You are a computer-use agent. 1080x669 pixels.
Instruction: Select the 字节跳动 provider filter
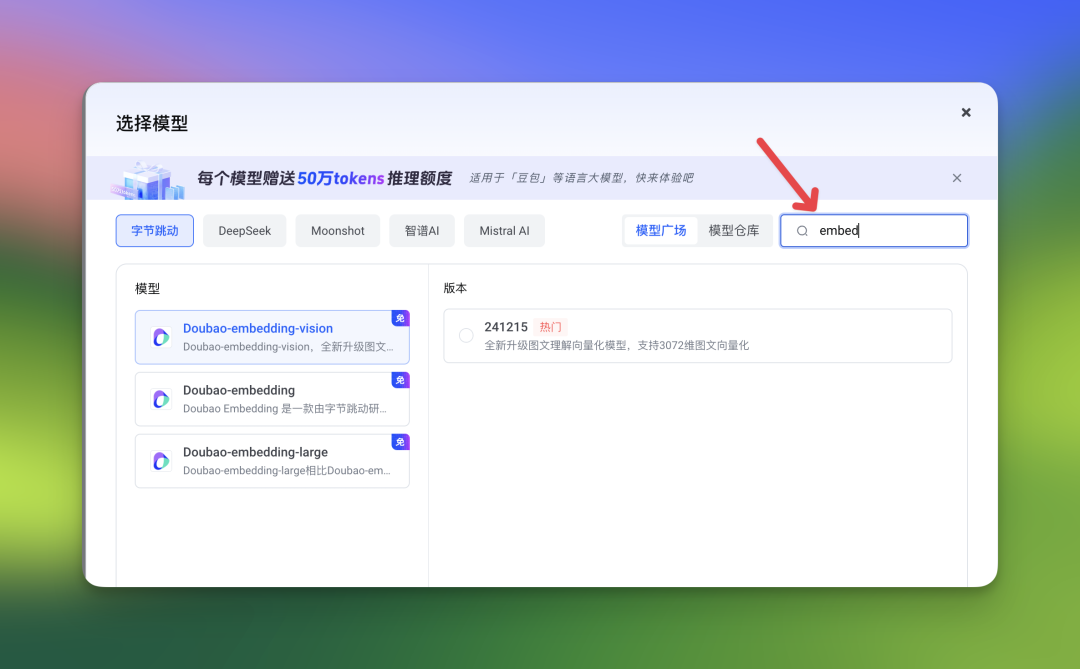click(154, 231)
